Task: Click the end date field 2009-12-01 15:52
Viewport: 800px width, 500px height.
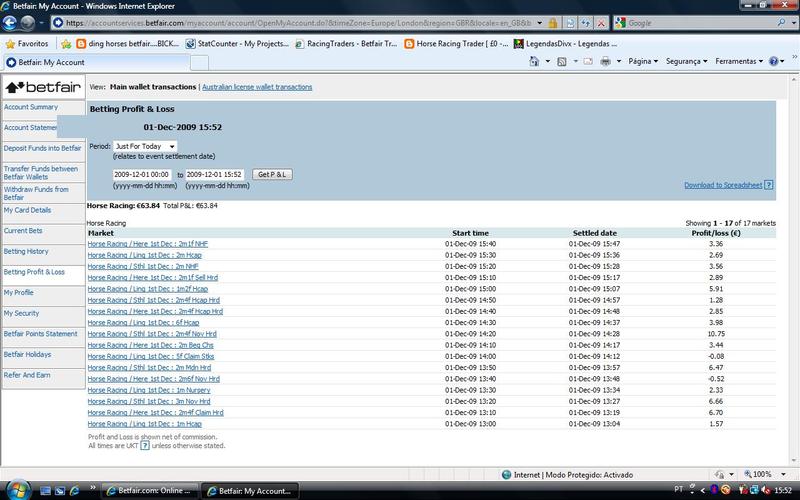Action: (214, 174)
